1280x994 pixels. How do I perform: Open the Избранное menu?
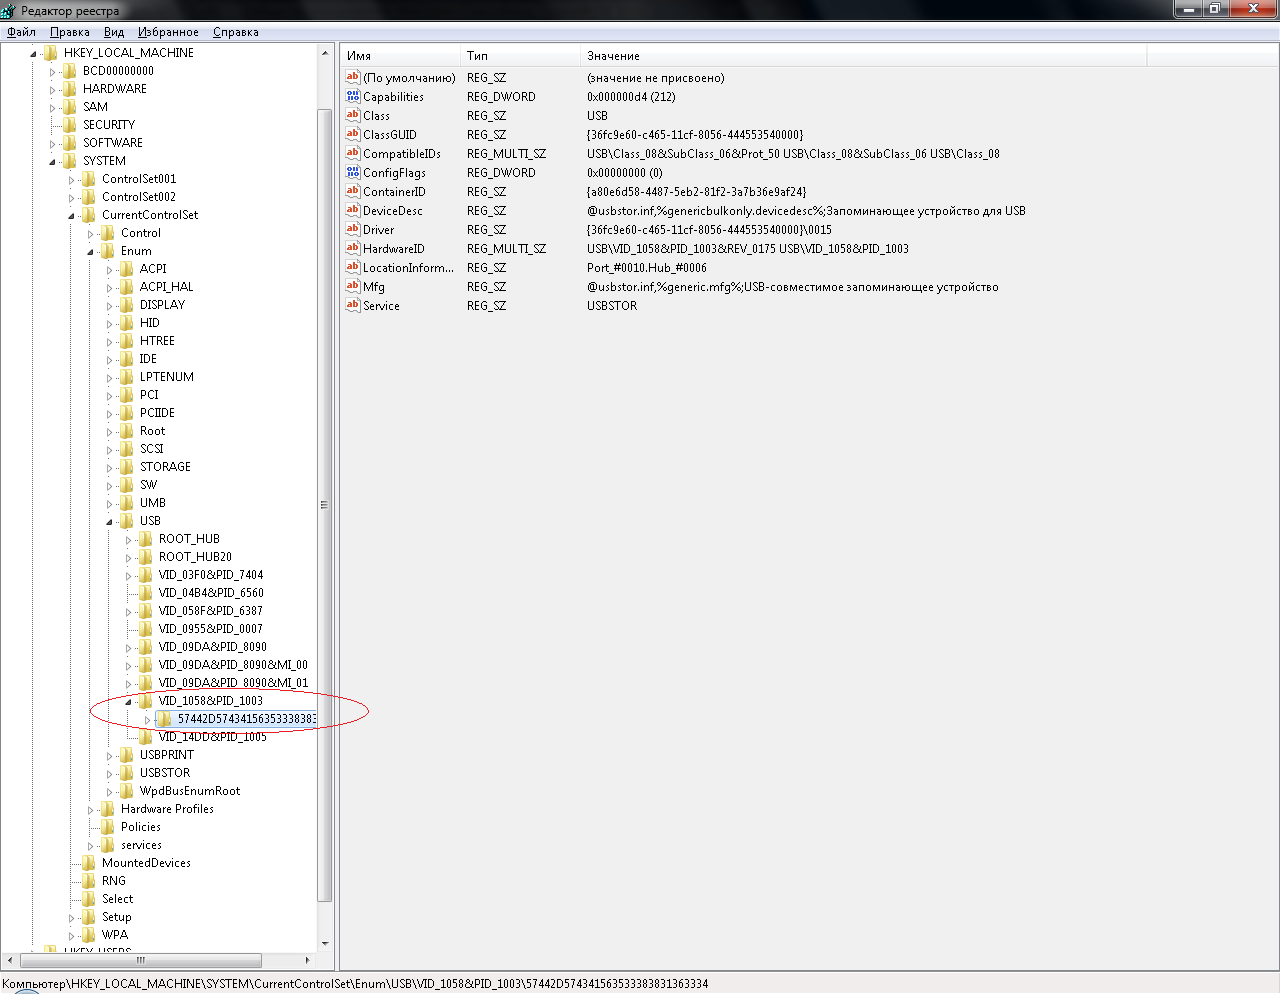[x=168, y=32]
